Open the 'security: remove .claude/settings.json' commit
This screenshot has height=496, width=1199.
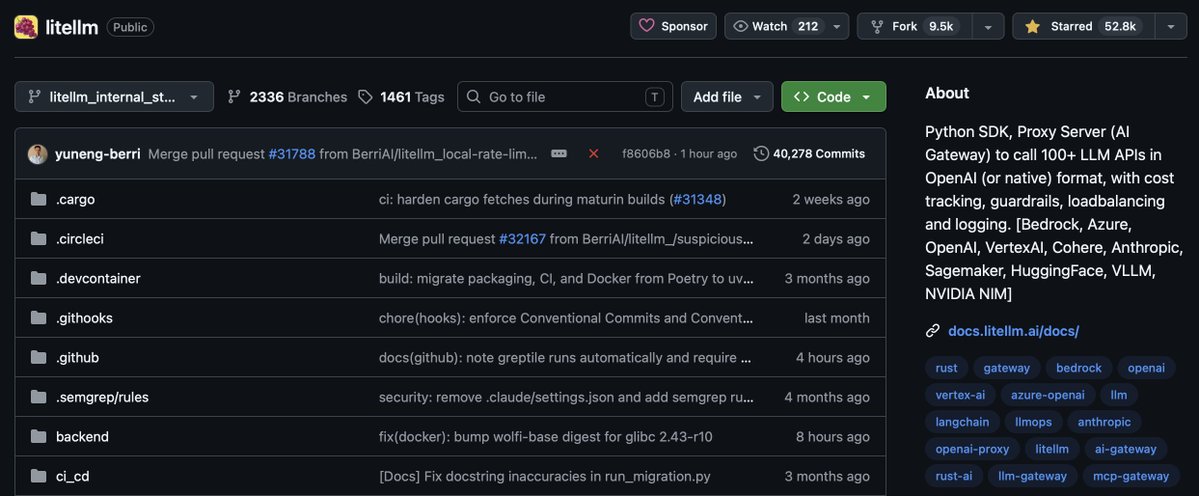tap(566, 397)
